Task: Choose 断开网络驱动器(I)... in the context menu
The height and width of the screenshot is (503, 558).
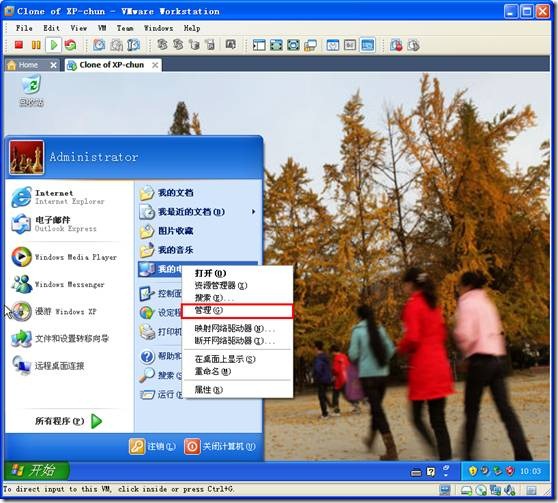Action: pos(237,341)
